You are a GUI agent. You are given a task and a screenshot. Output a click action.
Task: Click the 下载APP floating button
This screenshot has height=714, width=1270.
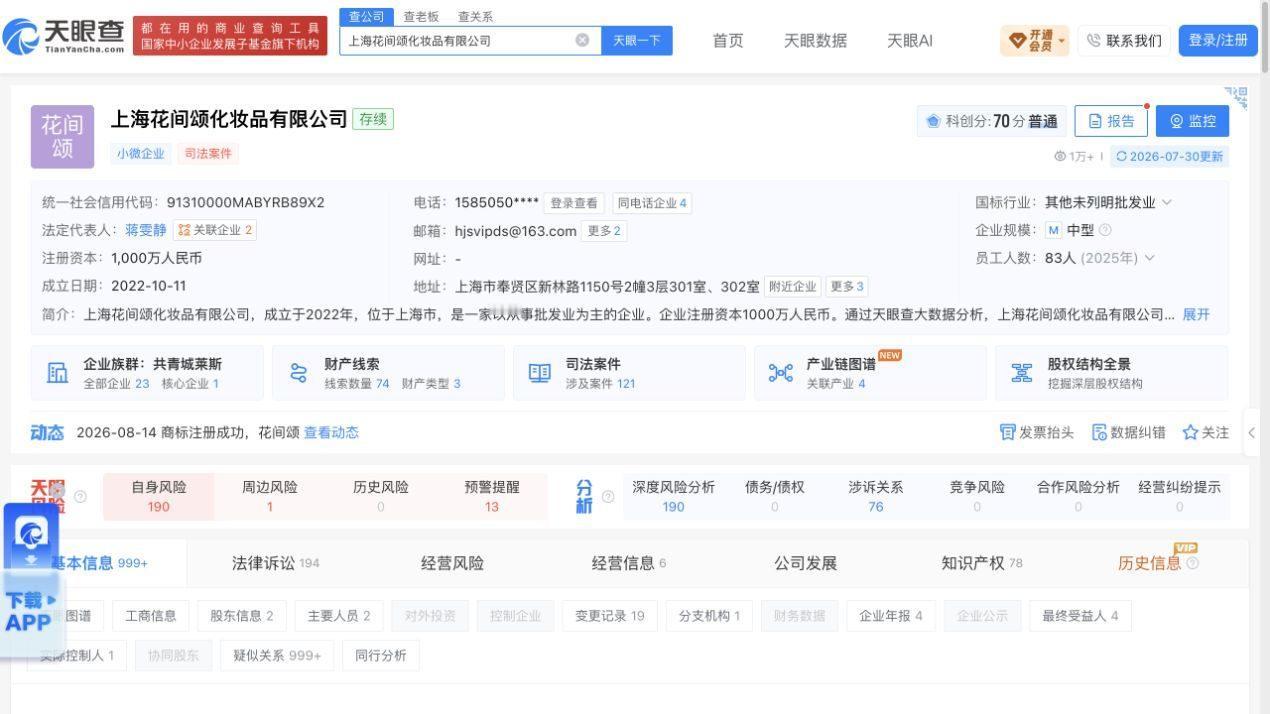click(x=30, y=611)
